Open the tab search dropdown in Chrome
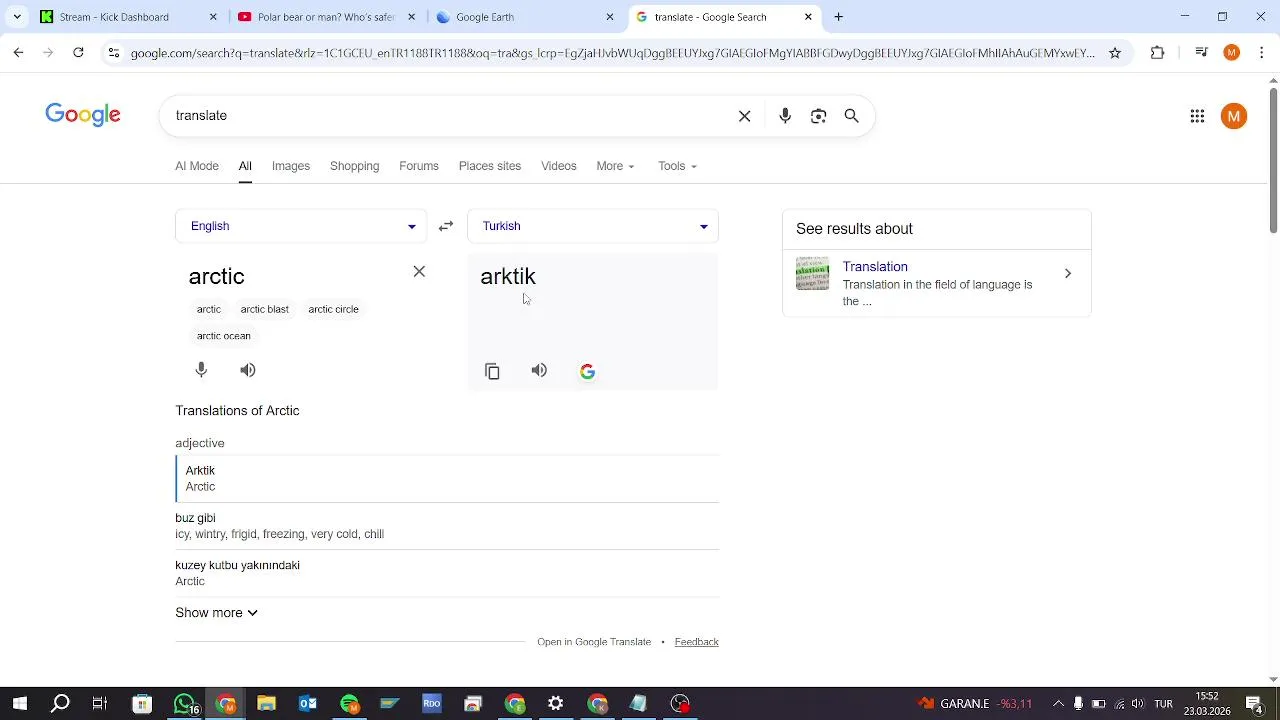The width and height of the screenshot is (1280, 720). coord(17,17)
